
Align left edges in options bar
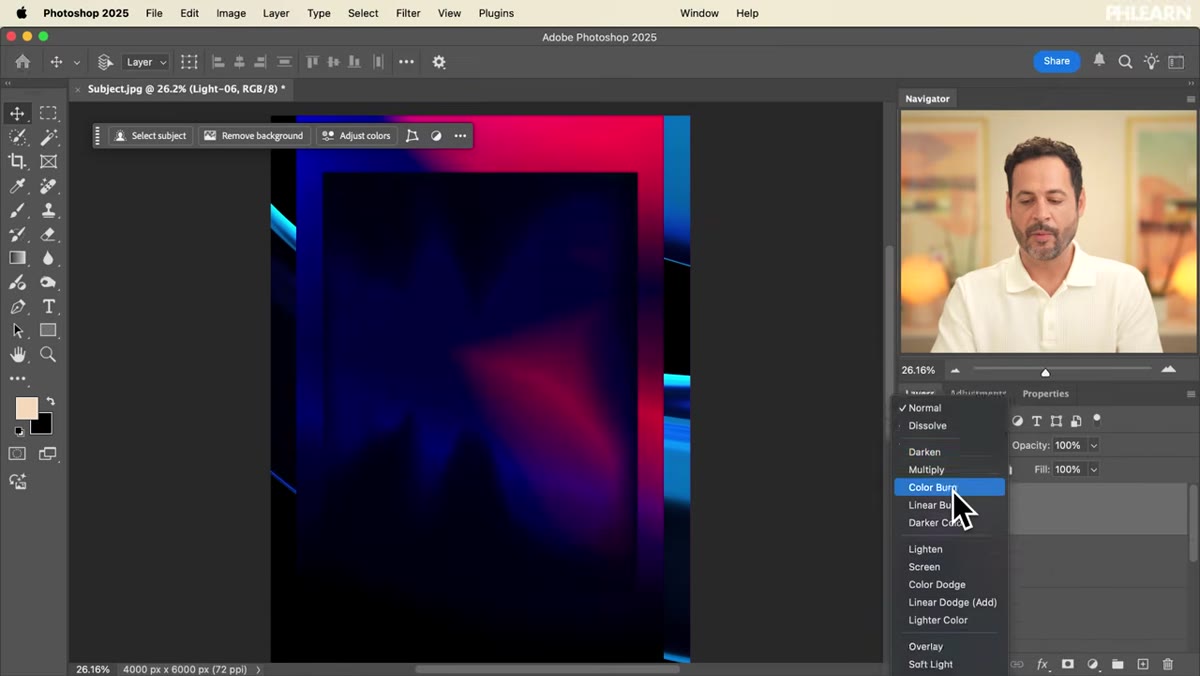tap(218, 62)
